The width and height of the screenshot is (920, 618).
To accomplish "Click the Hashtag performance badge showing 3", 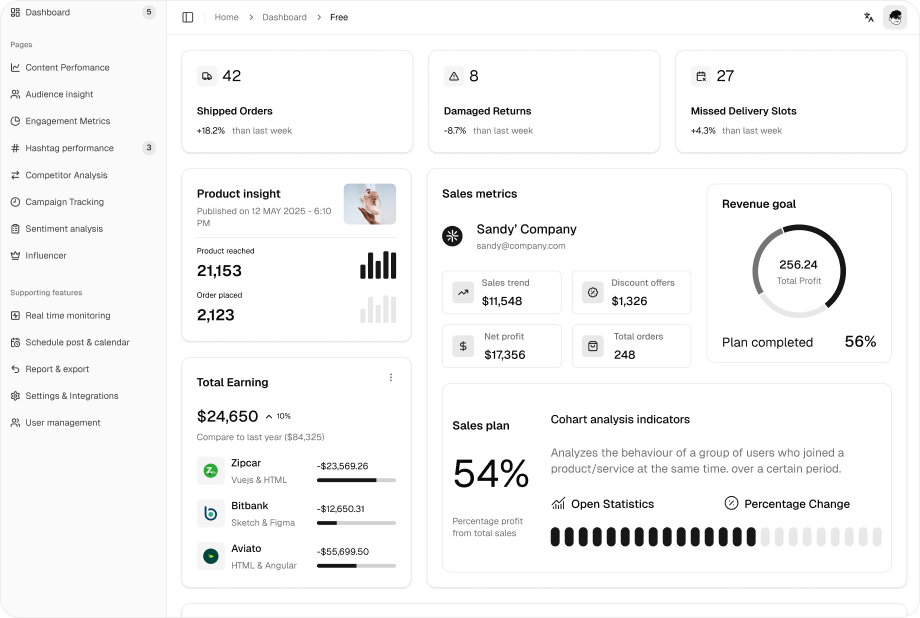I will [x=149, y=148].
